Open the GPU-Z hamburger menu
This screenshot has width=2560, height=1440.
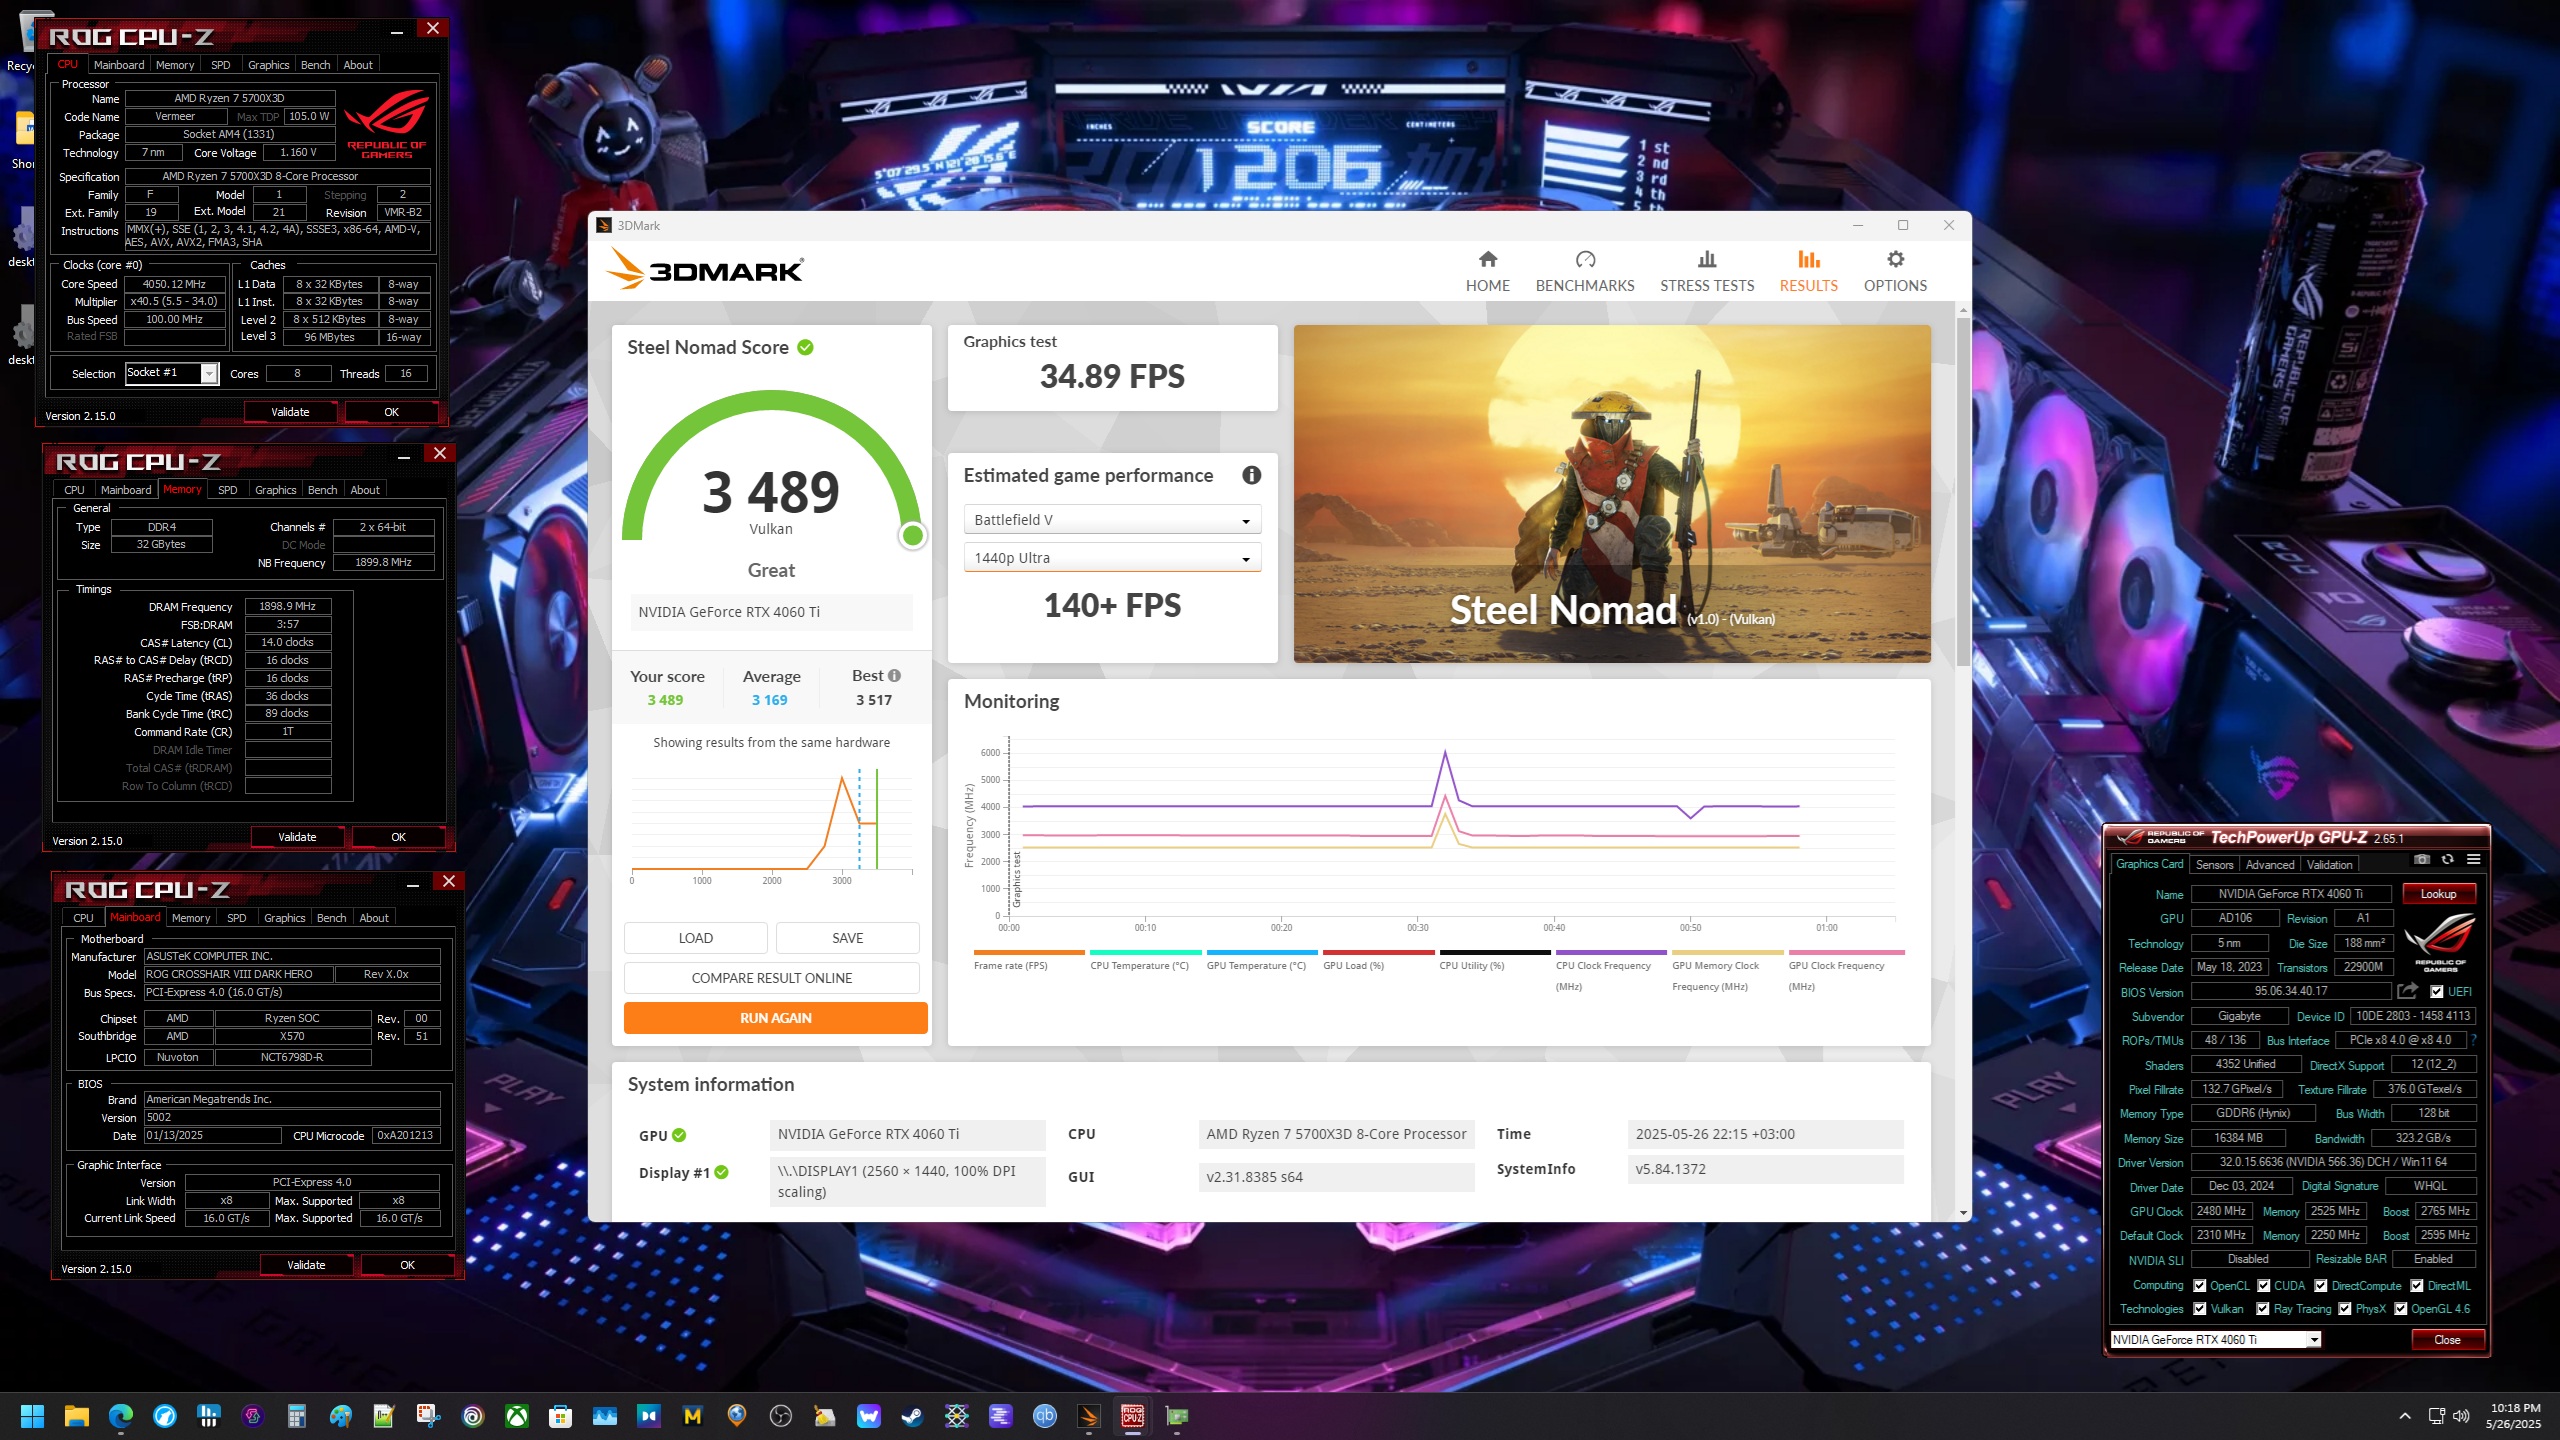click(2473, 860)
